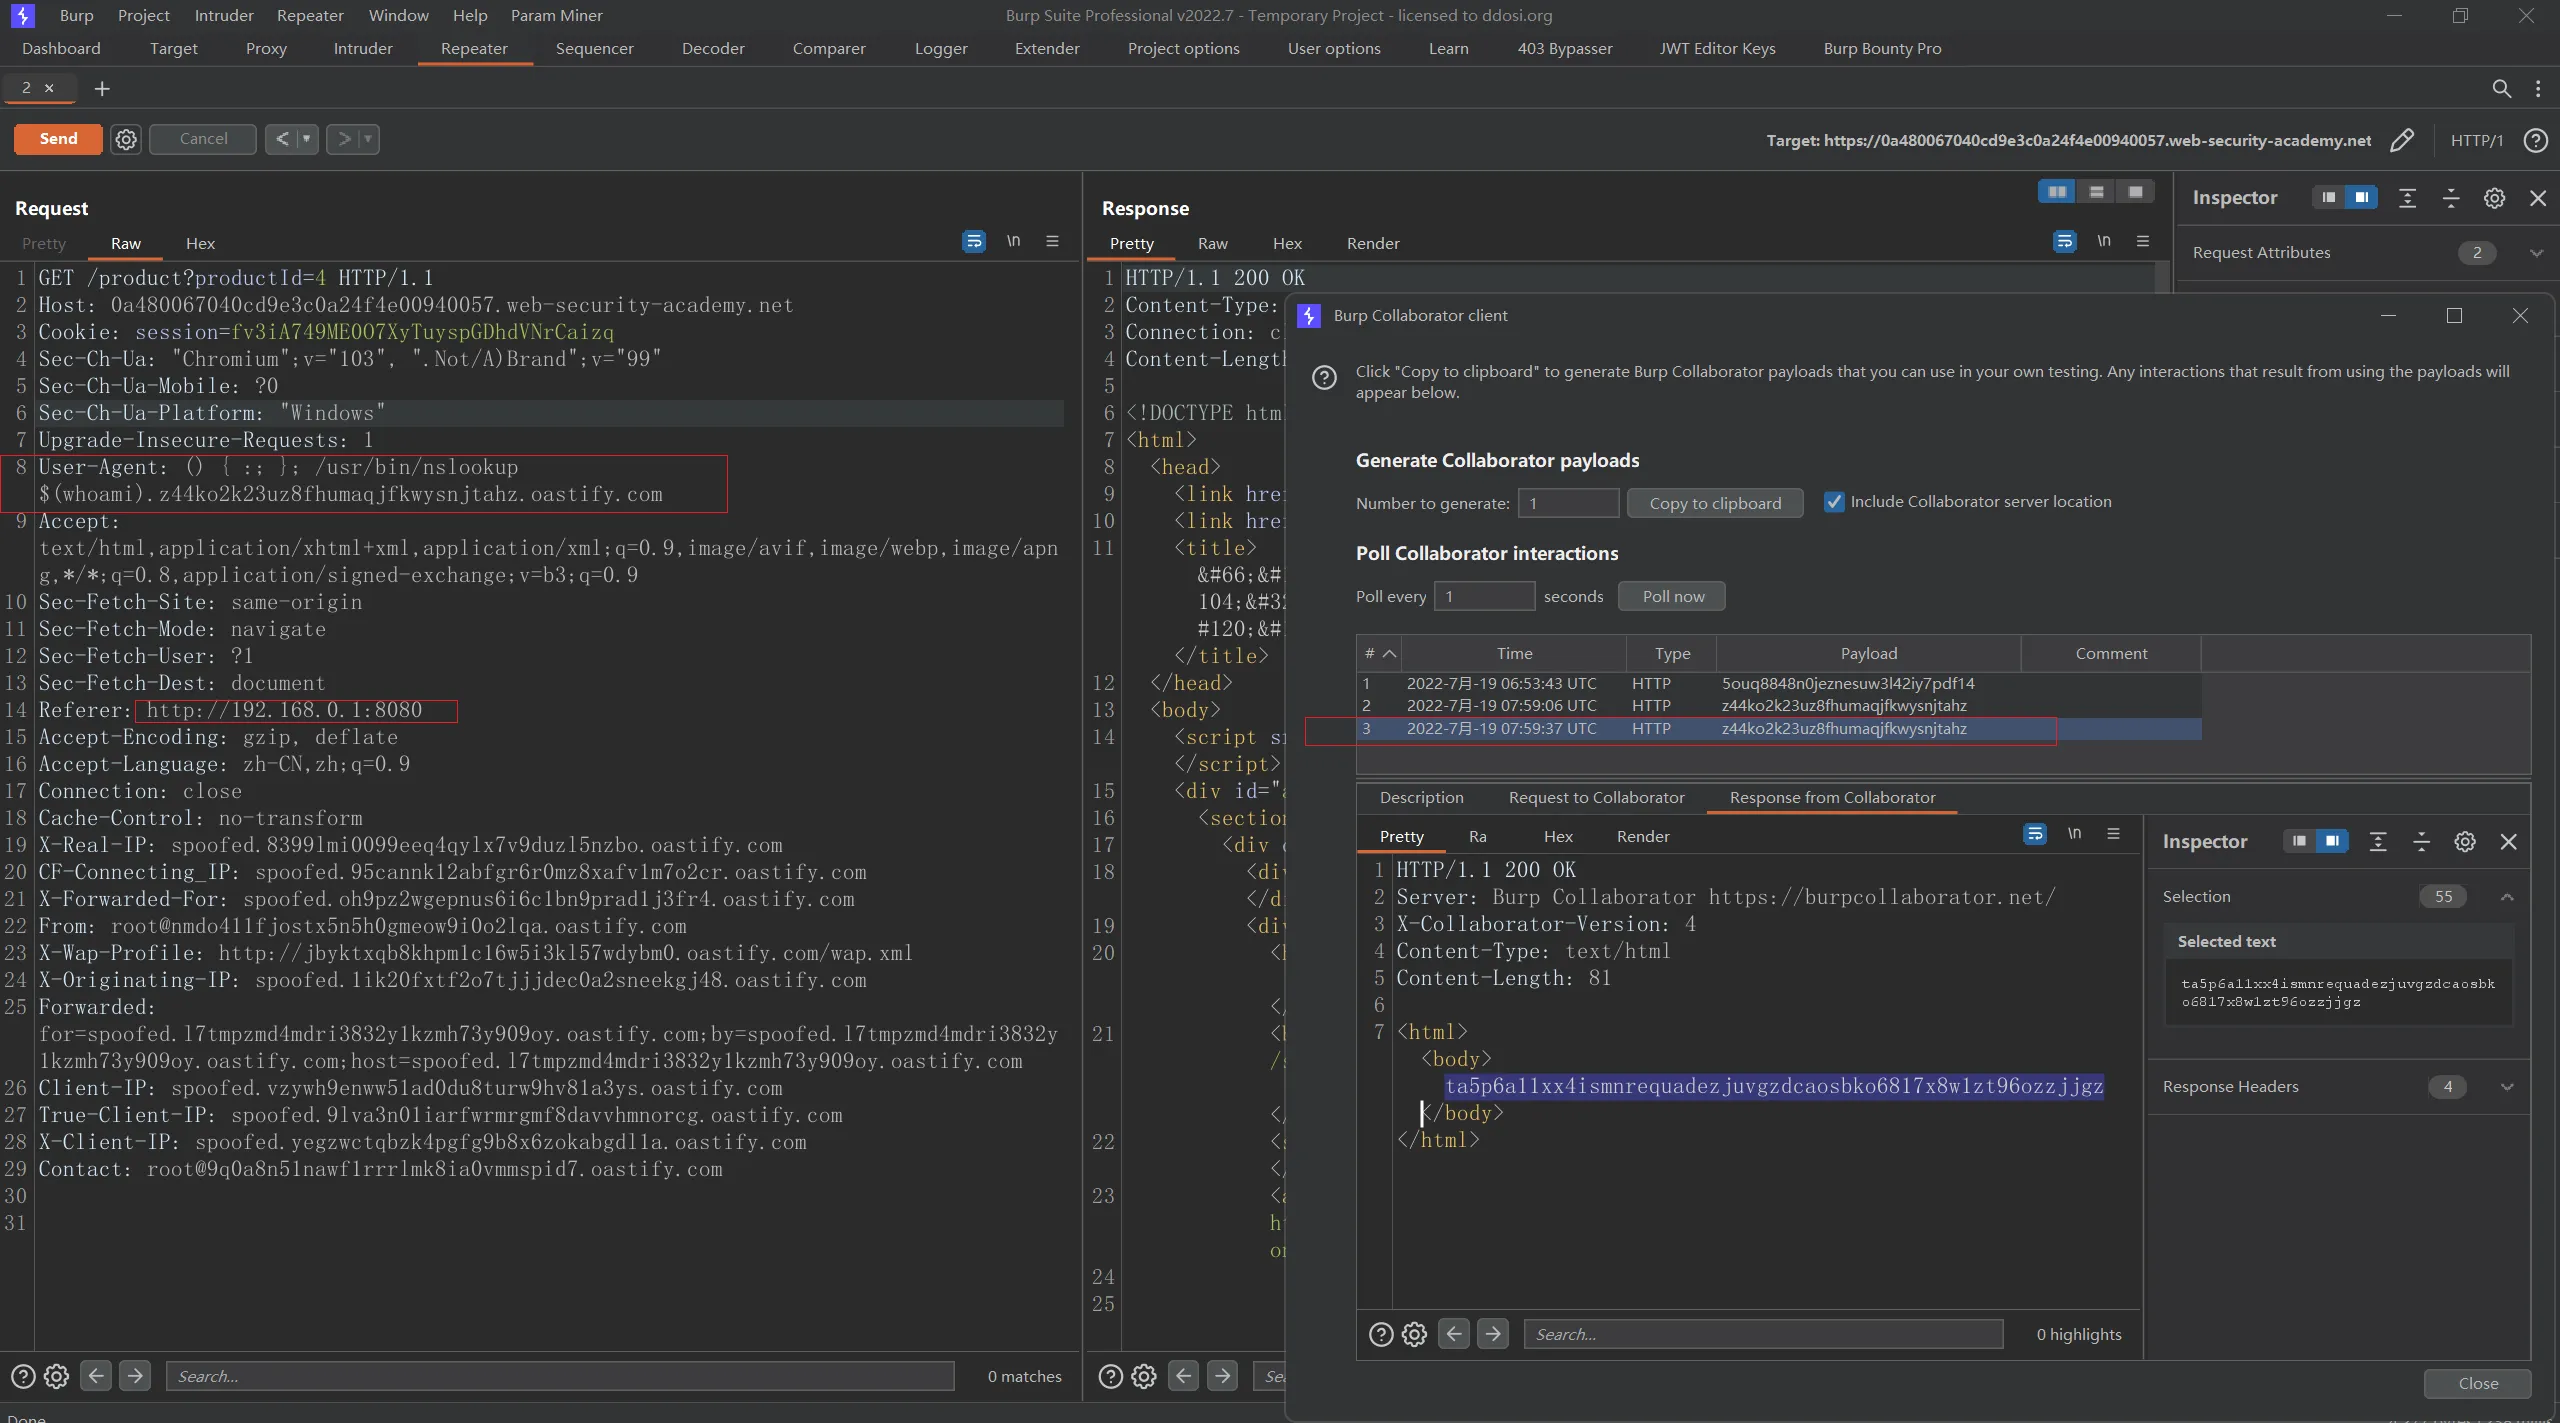Add new Repeater tab with plus icon
The height and width of the screenshot is (1423, 2560).
pyautogui.click(x=102, y=89)
